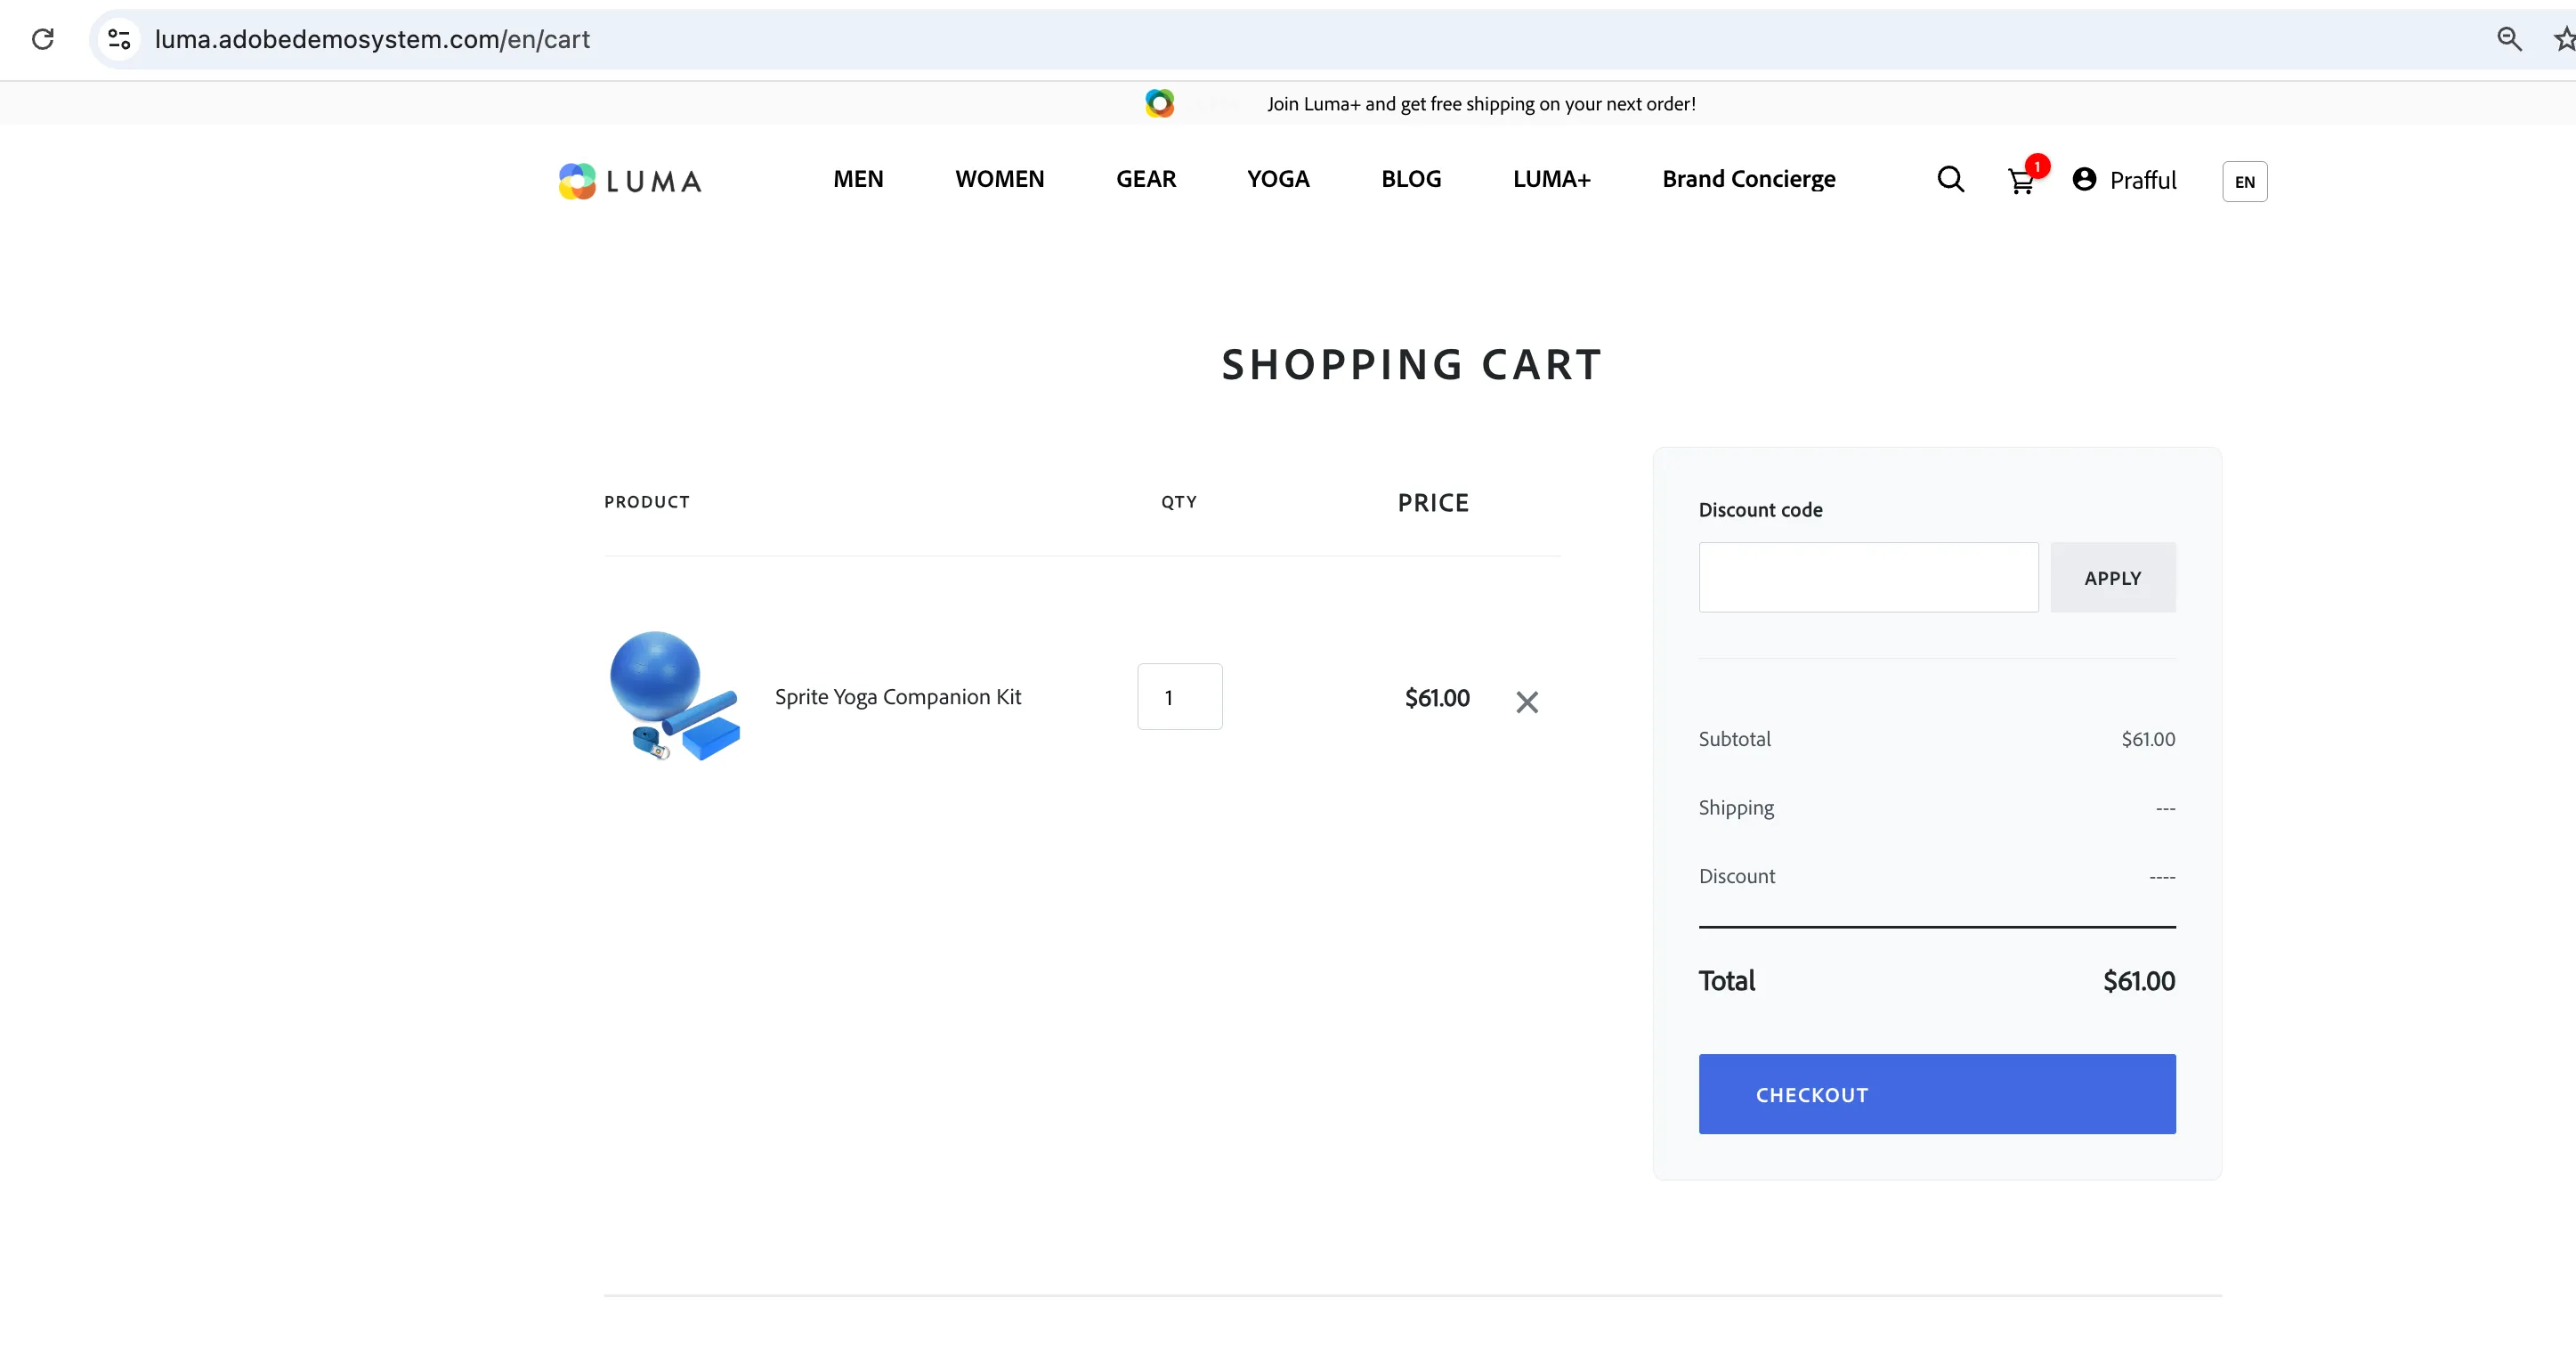2576x1355 pixels.
Task: Open the MEN menu
Action: (858, 179)
